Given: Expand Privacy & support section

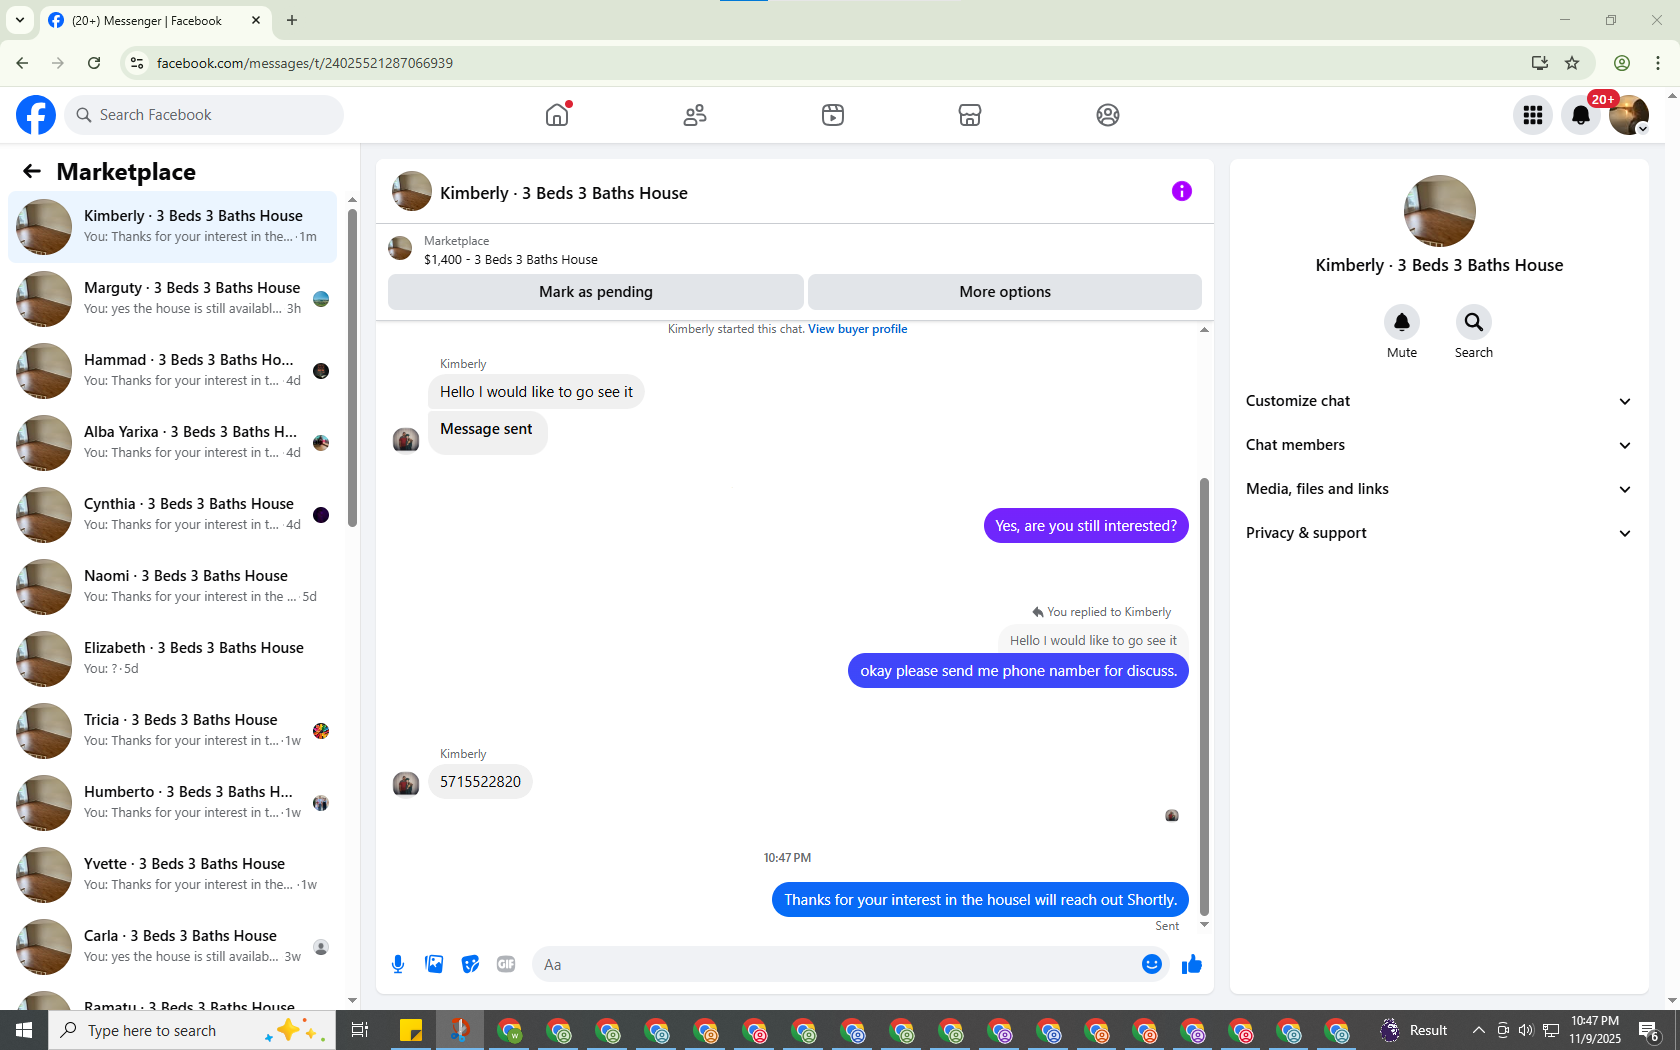Looking at the screenshot, I should point(1439,533).
